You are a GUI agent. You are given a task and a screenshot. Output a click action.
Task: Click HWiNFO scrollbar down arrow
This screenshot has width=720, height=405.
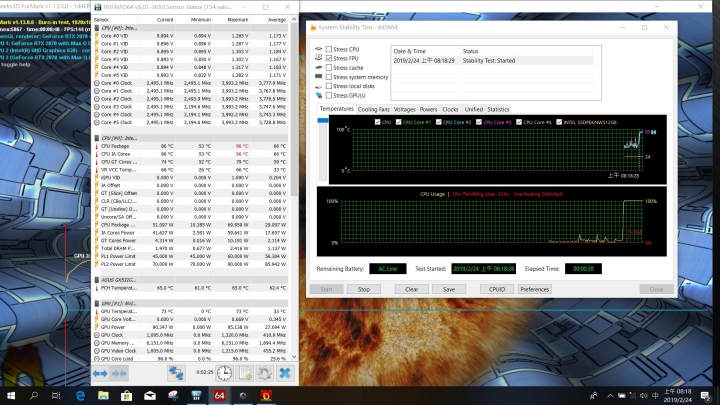[x=294, y=357]
